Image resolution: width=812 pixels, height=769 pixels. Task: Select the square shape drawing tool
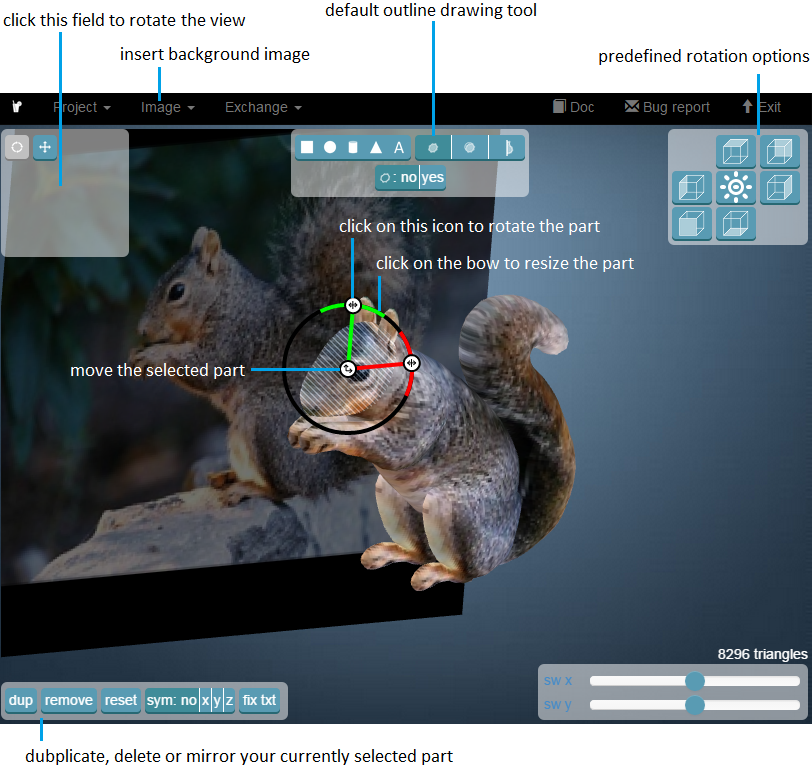307,147
